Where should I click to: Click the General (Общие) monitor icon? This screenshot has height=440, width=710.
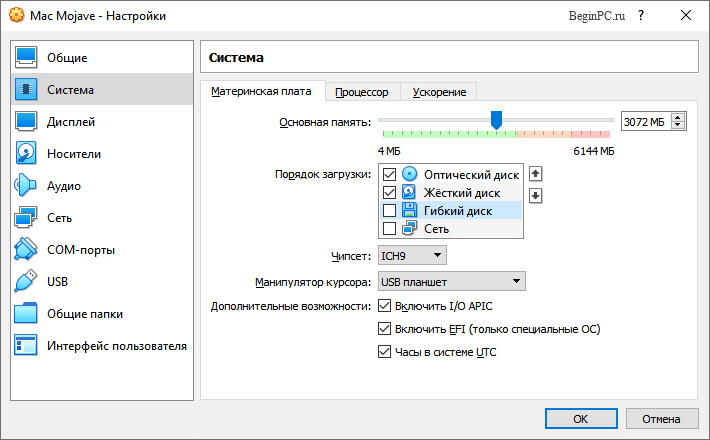[x=26, y=57]
